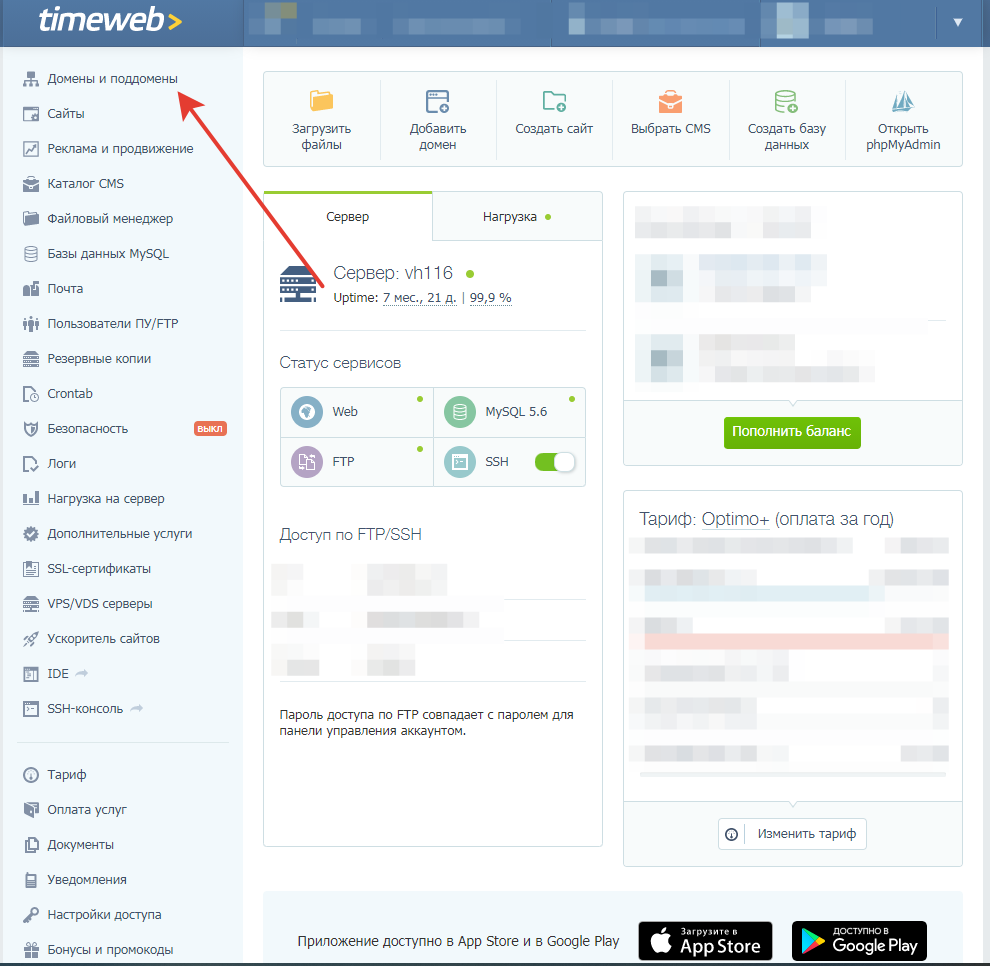Open Бонусы и промокоды in the sidebar
The image size is (990, 966).
[x=110, y=950]
